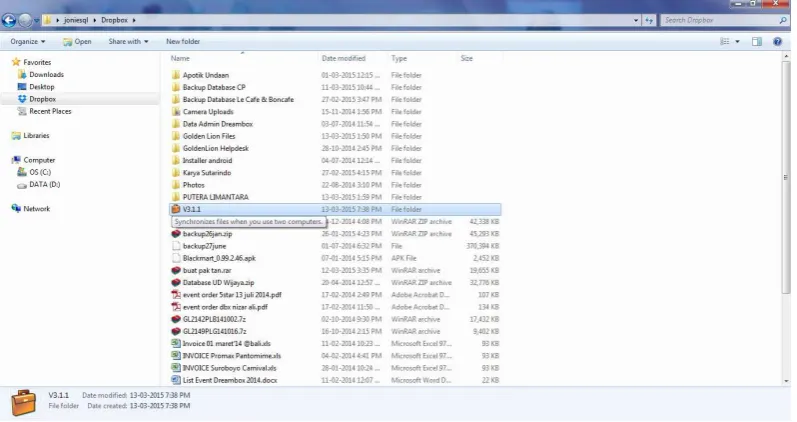
Task: Select the Camera Uploads folder icon
Action: [176, 112]
